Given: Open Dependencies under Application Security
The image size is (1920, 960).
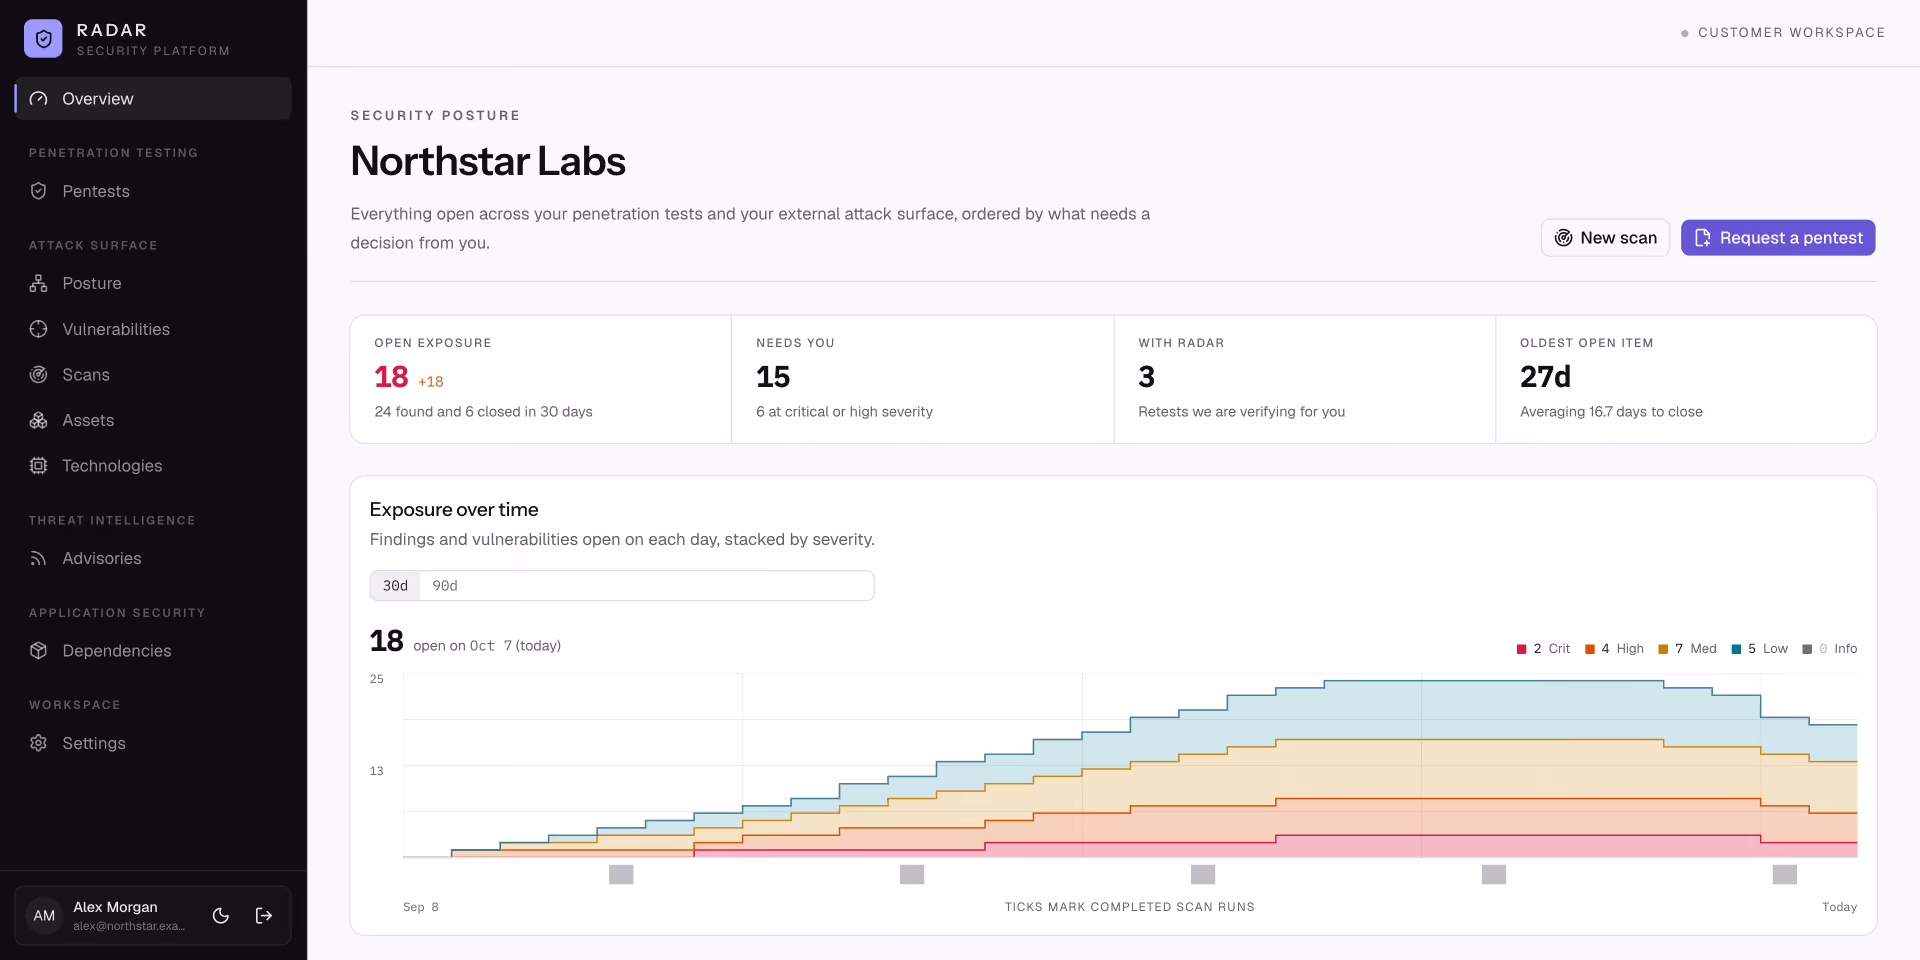Looking at the screenshot, I should [x=153, y=651].
